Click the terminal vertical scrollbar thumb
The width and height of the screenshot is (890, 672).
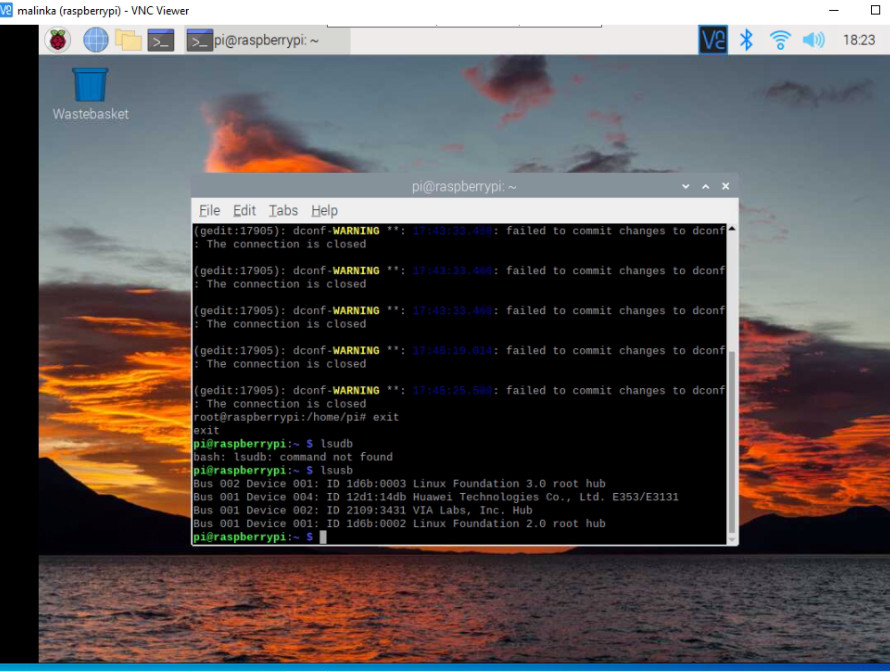click(732, 443)
